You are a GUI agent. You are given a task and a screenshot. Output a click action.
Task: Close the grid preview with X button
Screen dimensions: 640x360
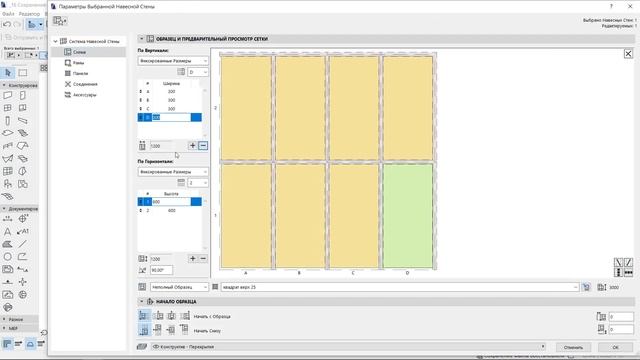tap(628, 54)
